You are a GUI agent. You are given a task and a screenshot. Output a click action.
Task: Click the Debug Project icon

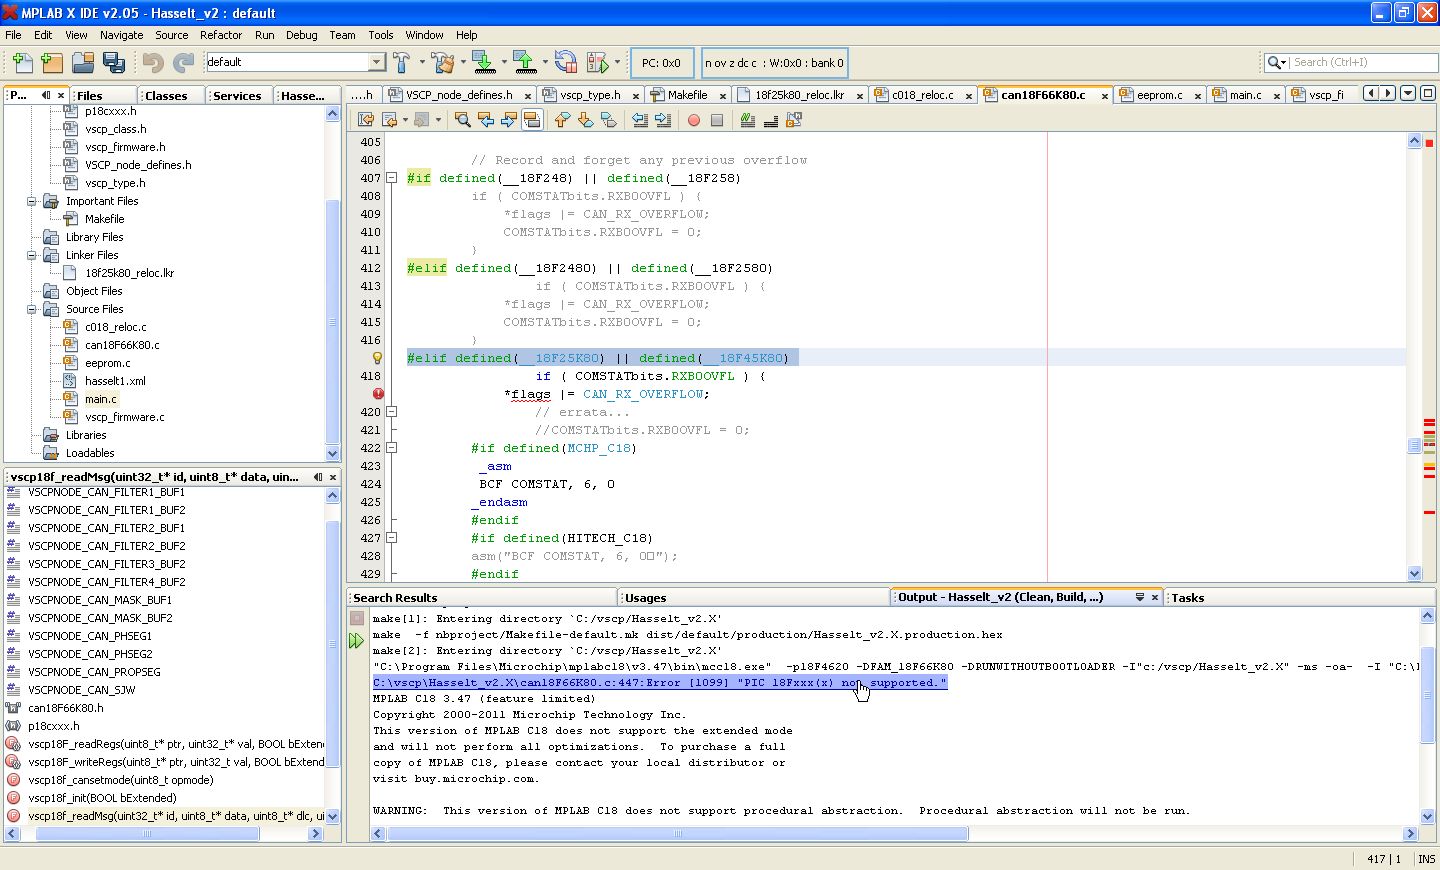[x=598, y=63]
